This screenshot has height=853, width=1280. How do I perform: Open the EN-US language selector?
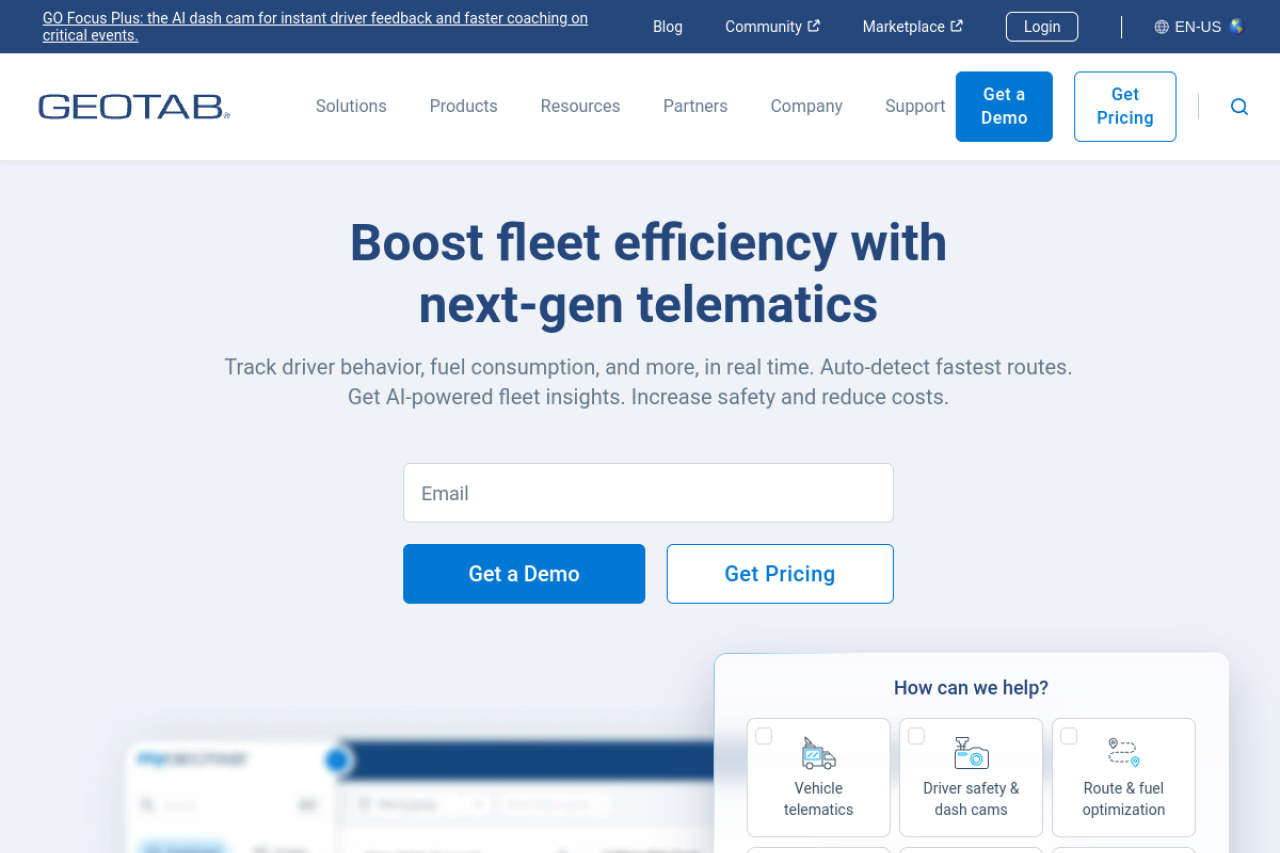1199,27
